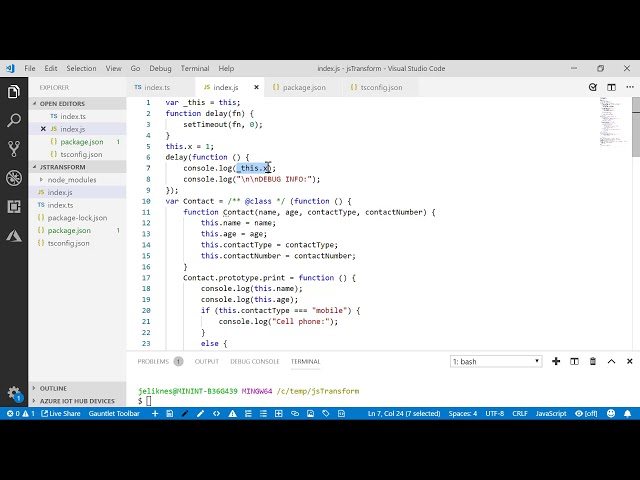Switch to the Output panel tab
The height and width of the screenshot is (480, 640).
point(207,361)
